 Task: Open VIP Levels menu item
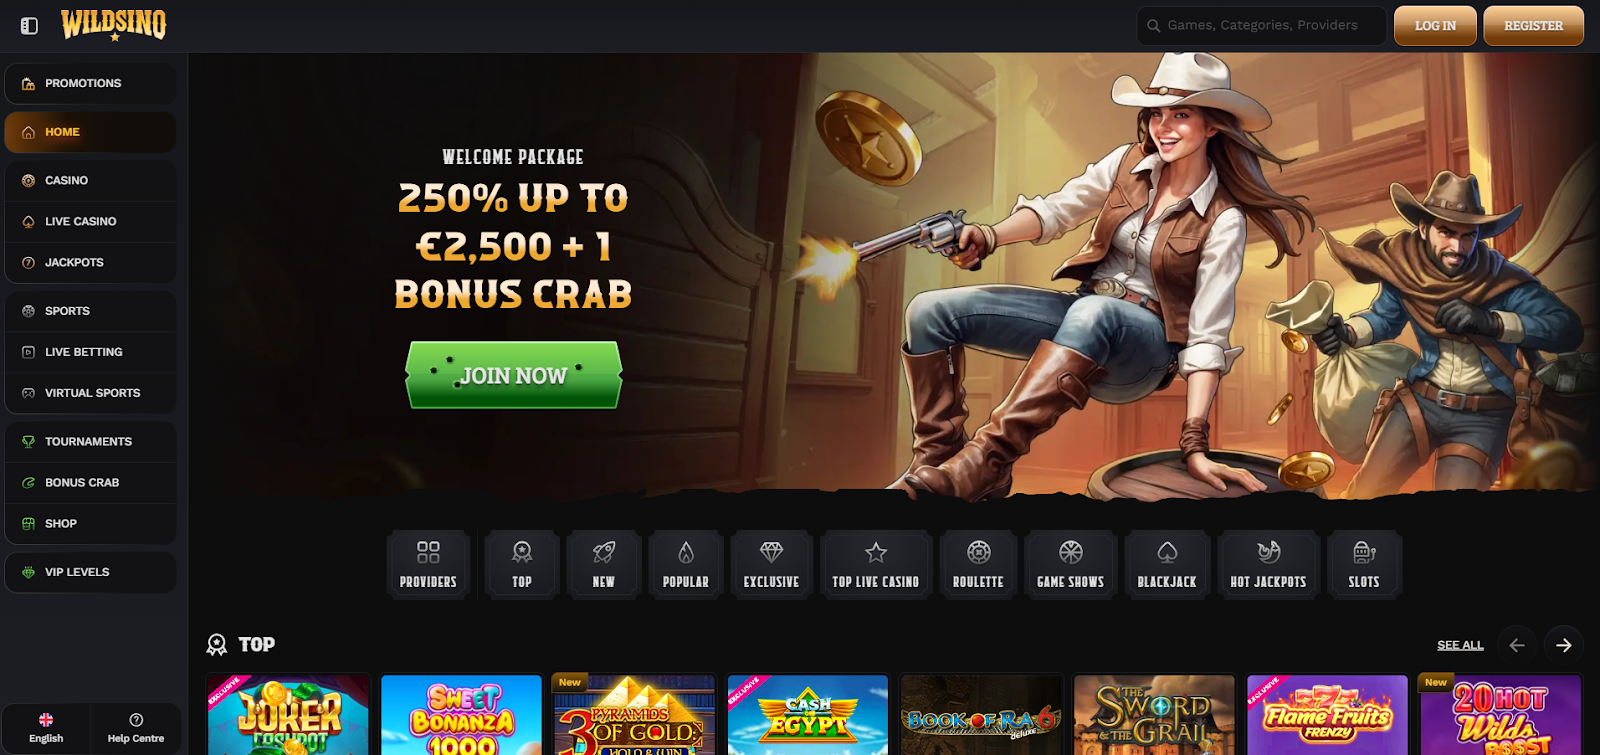pos(90,573)
